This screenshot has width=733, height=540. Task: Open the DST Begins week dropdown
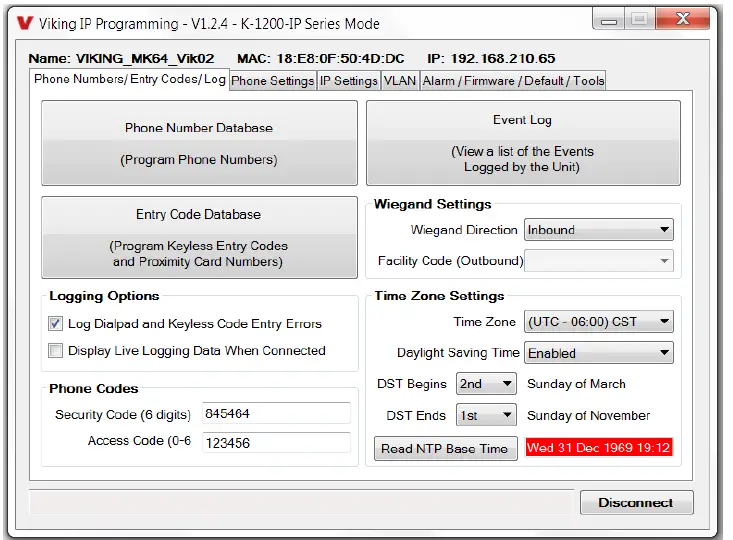[486, 384]
